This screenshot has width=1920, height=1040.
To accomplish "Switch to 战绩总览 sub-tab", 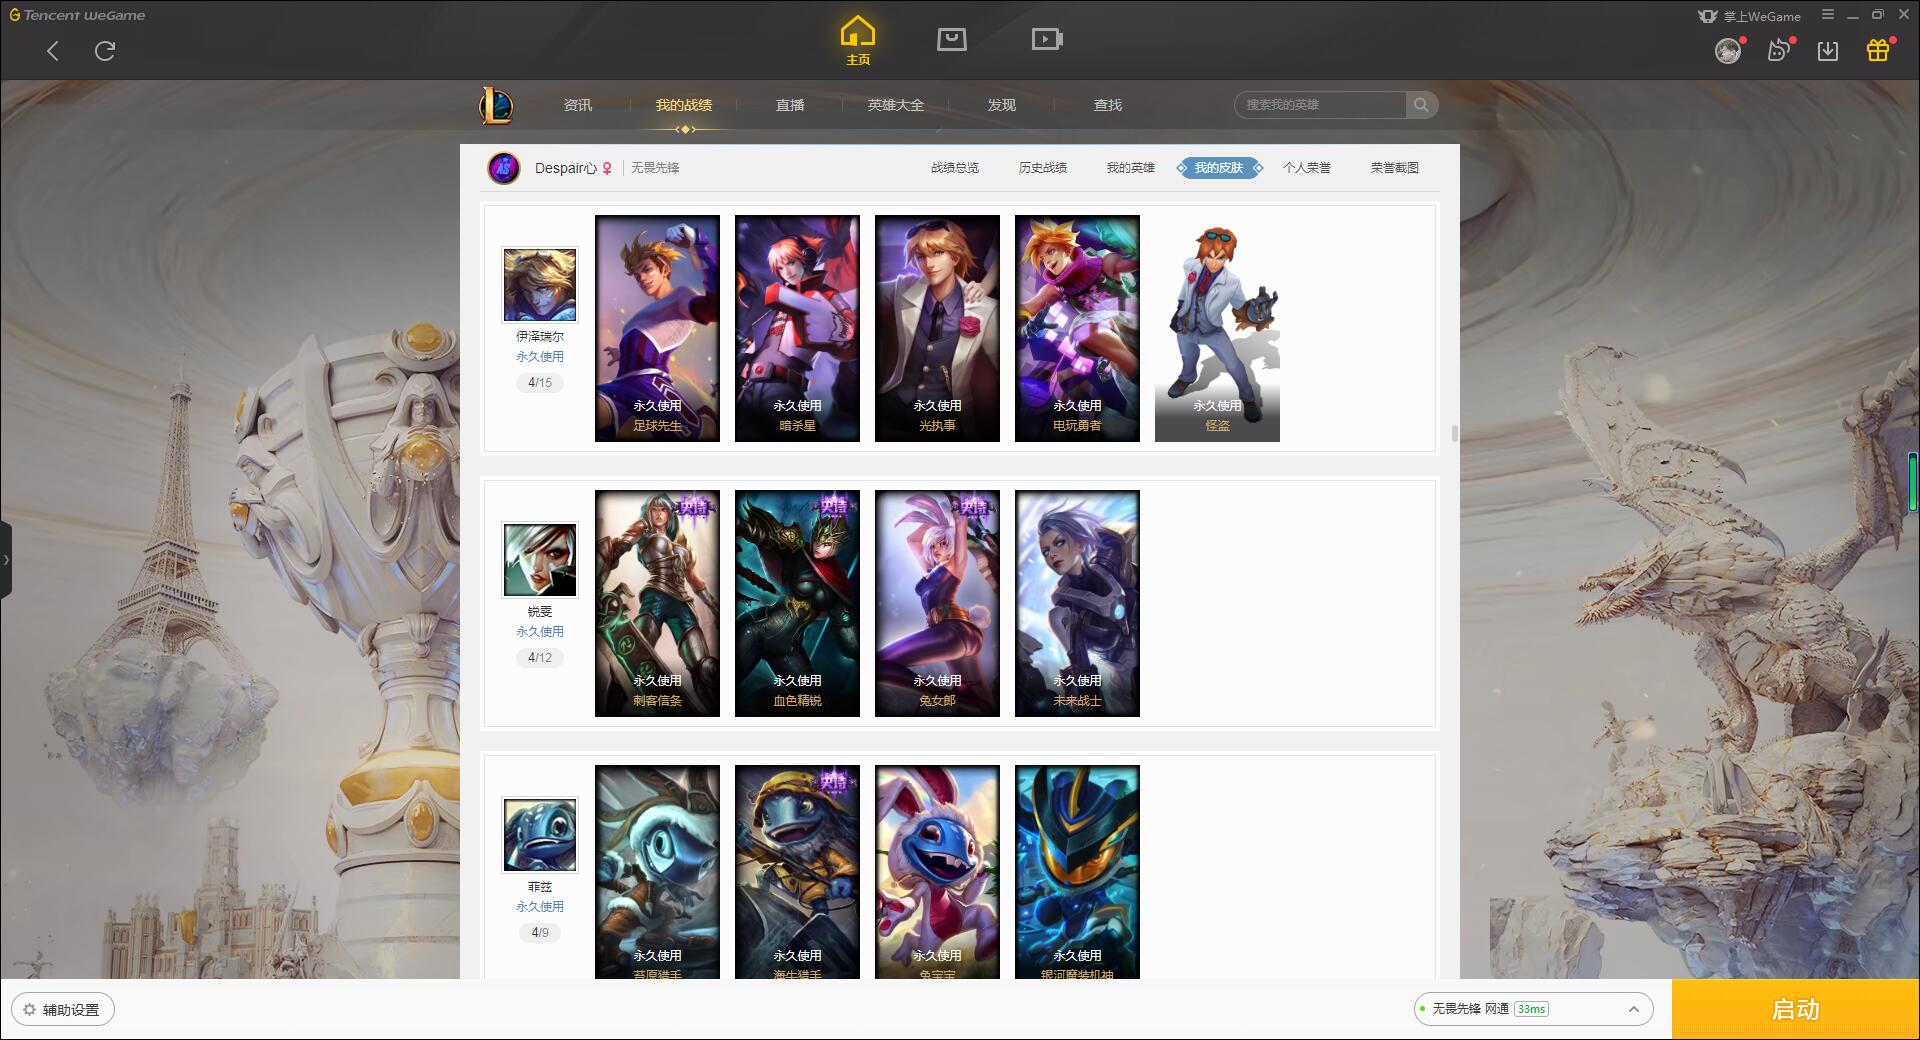I will tap(955, 168).
